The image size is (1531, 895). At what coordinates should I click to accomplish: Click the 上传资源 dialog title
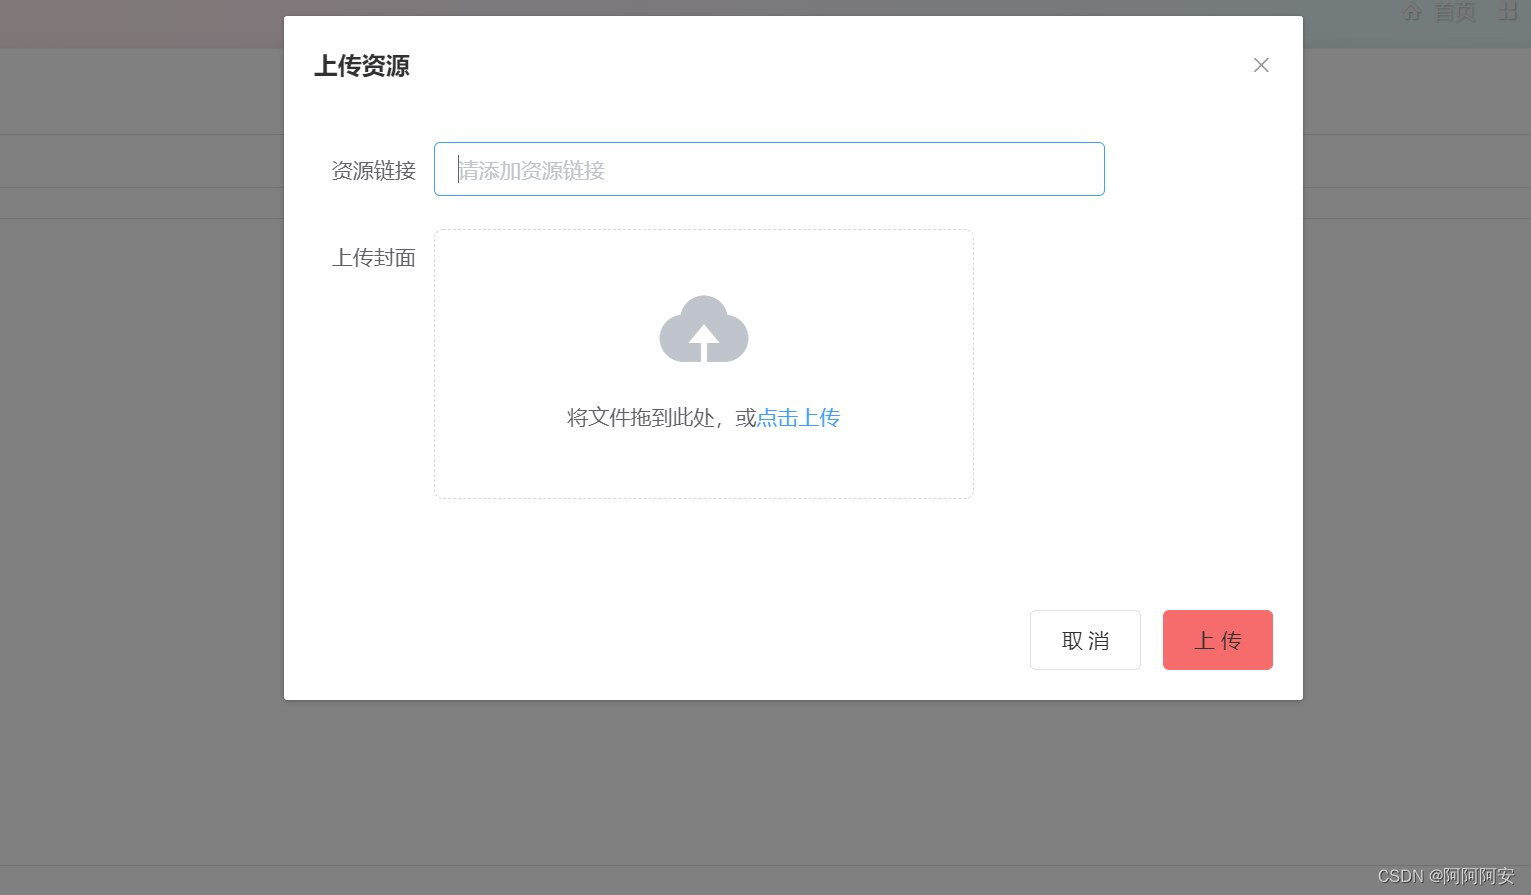point(362,66)
